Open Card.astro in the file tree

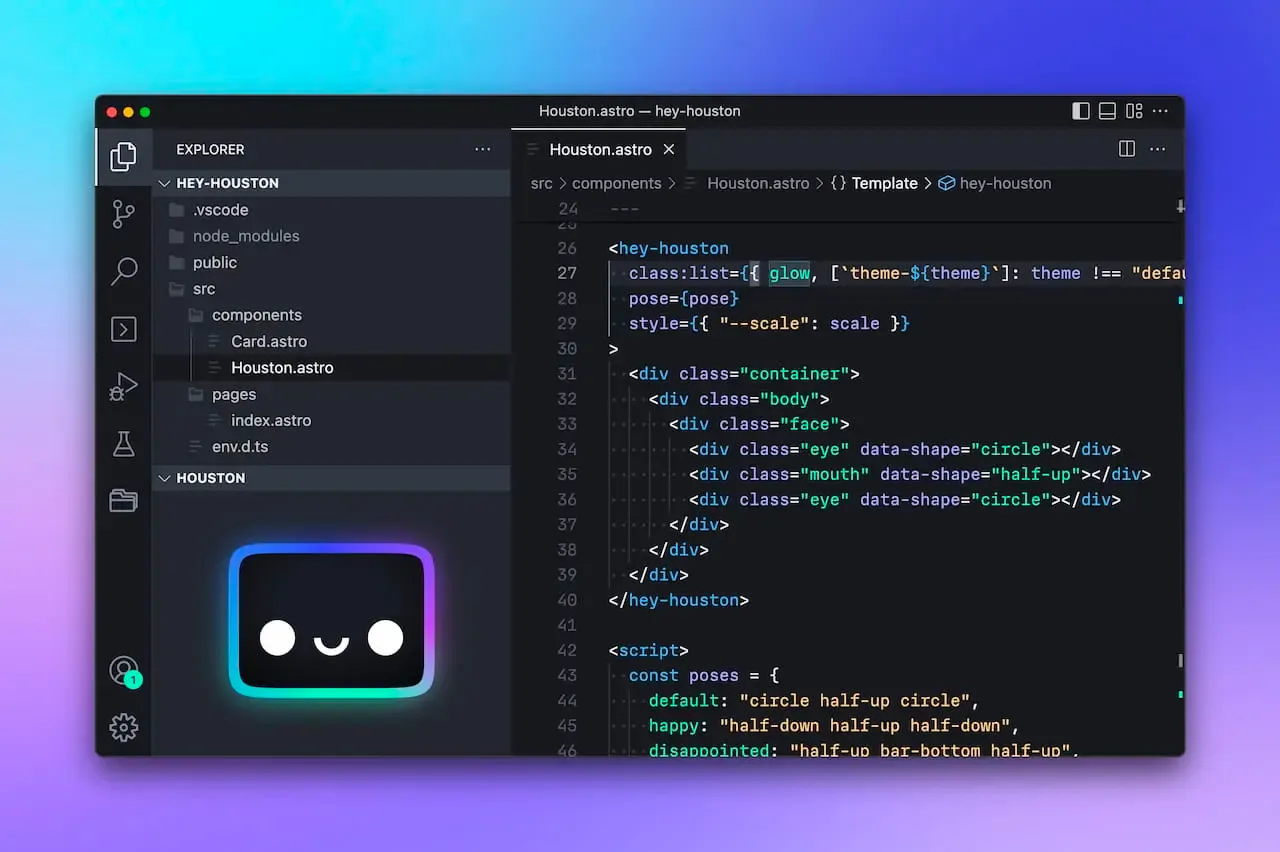click(268, 341)
